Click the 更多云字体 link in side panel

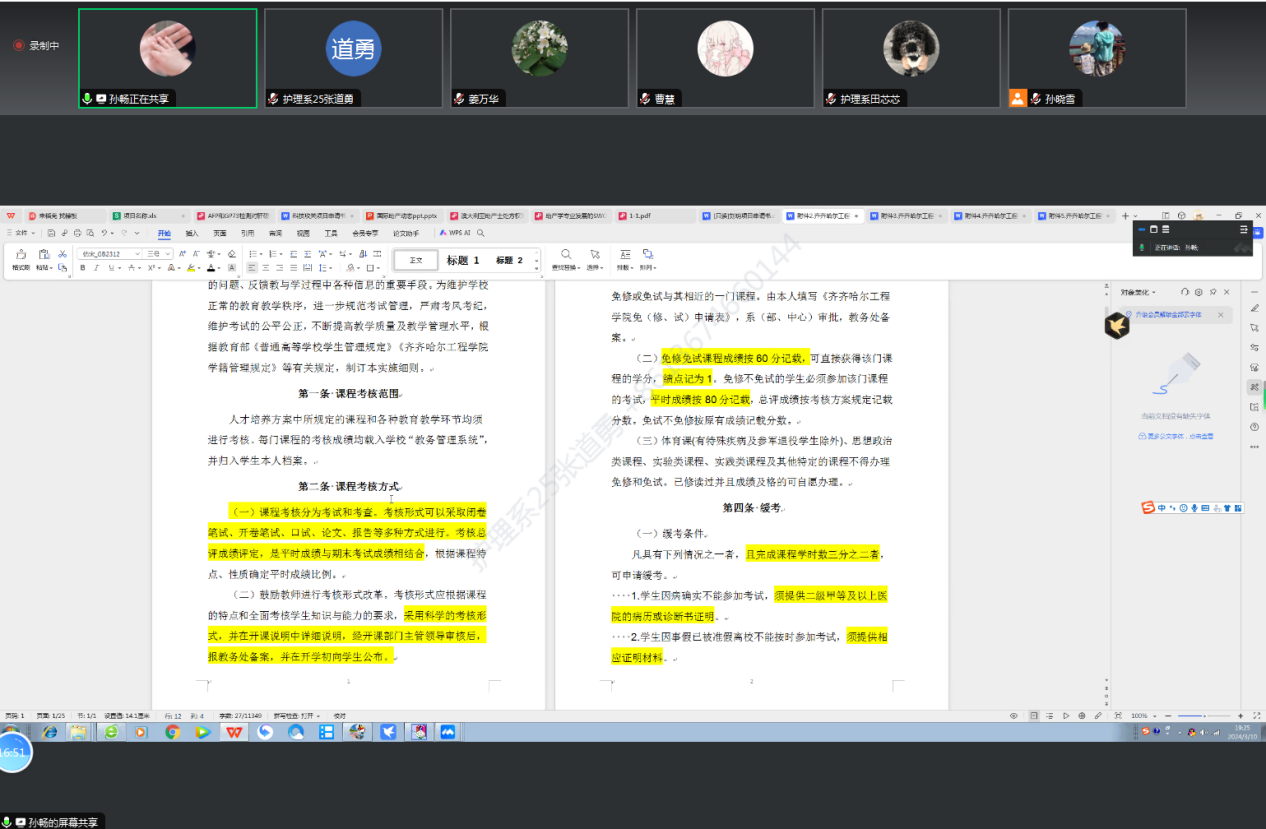(1178, 436)
